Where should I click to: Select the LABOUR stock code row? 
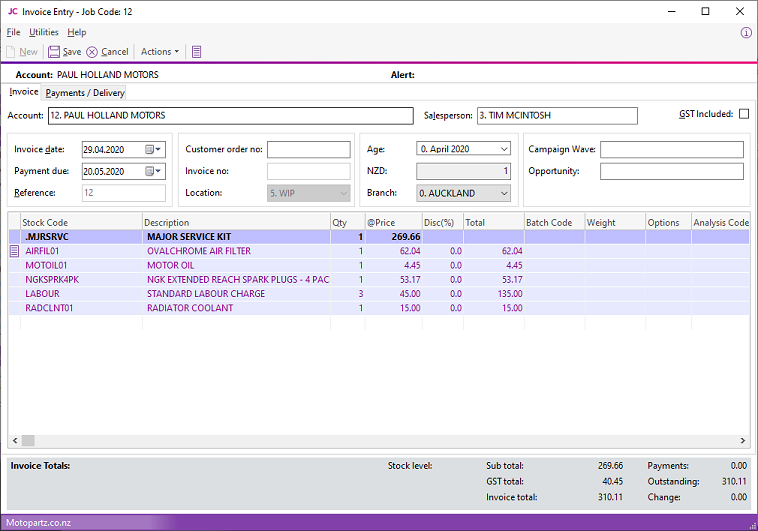(x=41, y=294)
